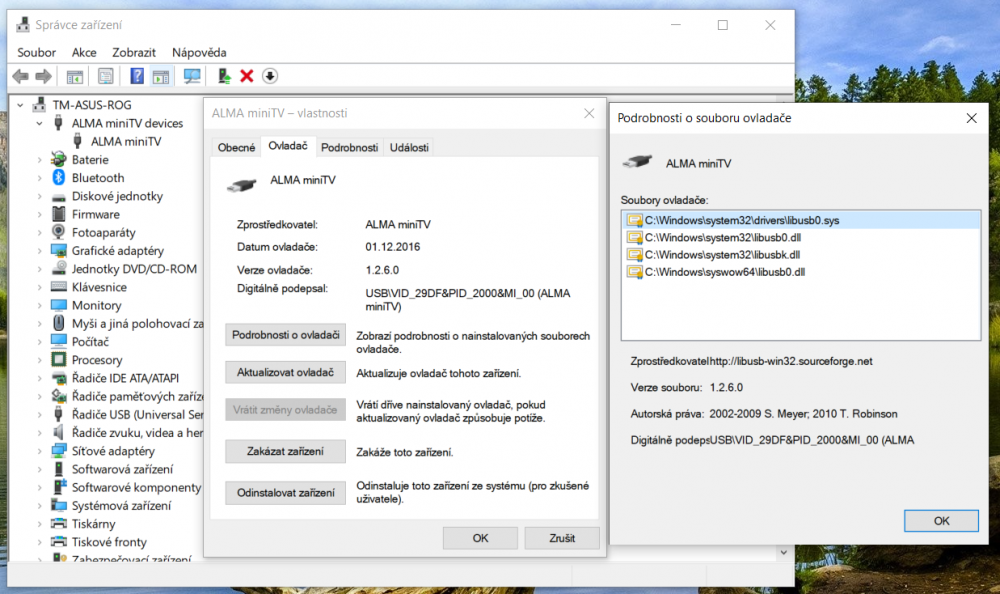Click the update driver toolbar icon with green arrow
This screenshot has height=594, width=1000.
click(x=224, y=76)
